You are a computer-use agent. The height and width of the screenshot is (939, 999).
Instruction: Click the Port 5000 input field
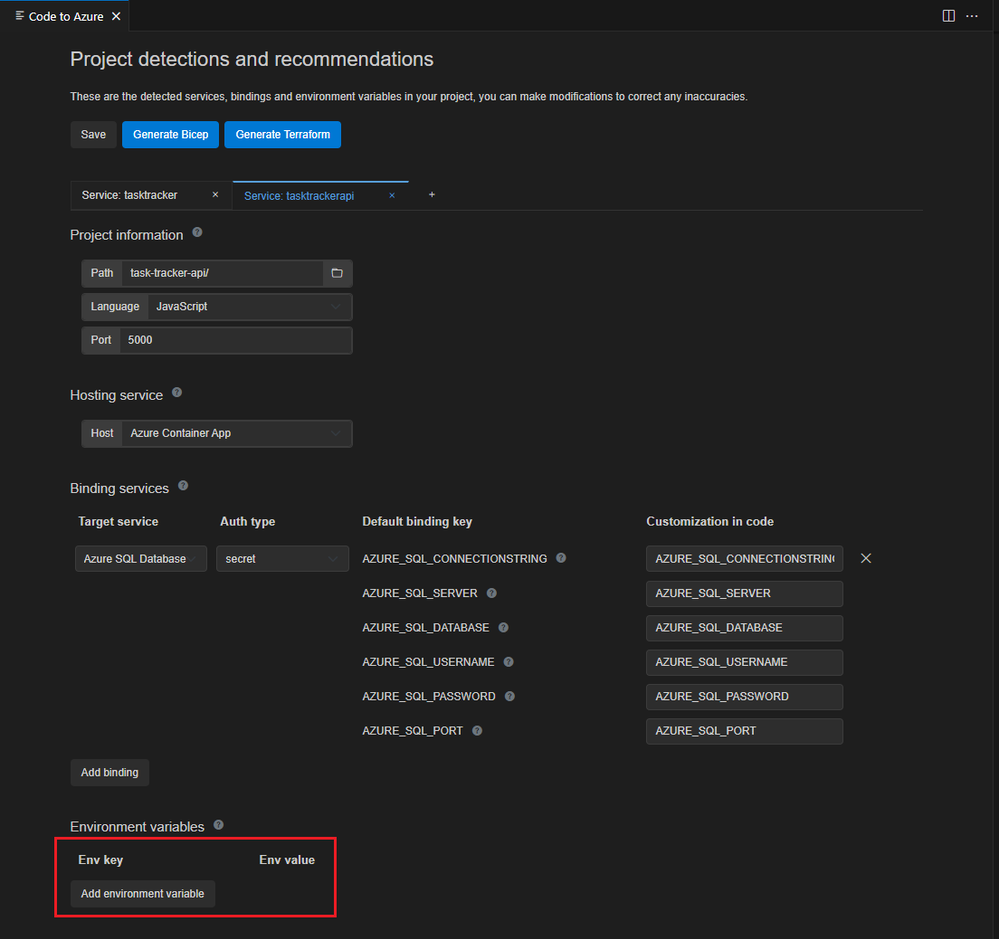tap(236, 340)
